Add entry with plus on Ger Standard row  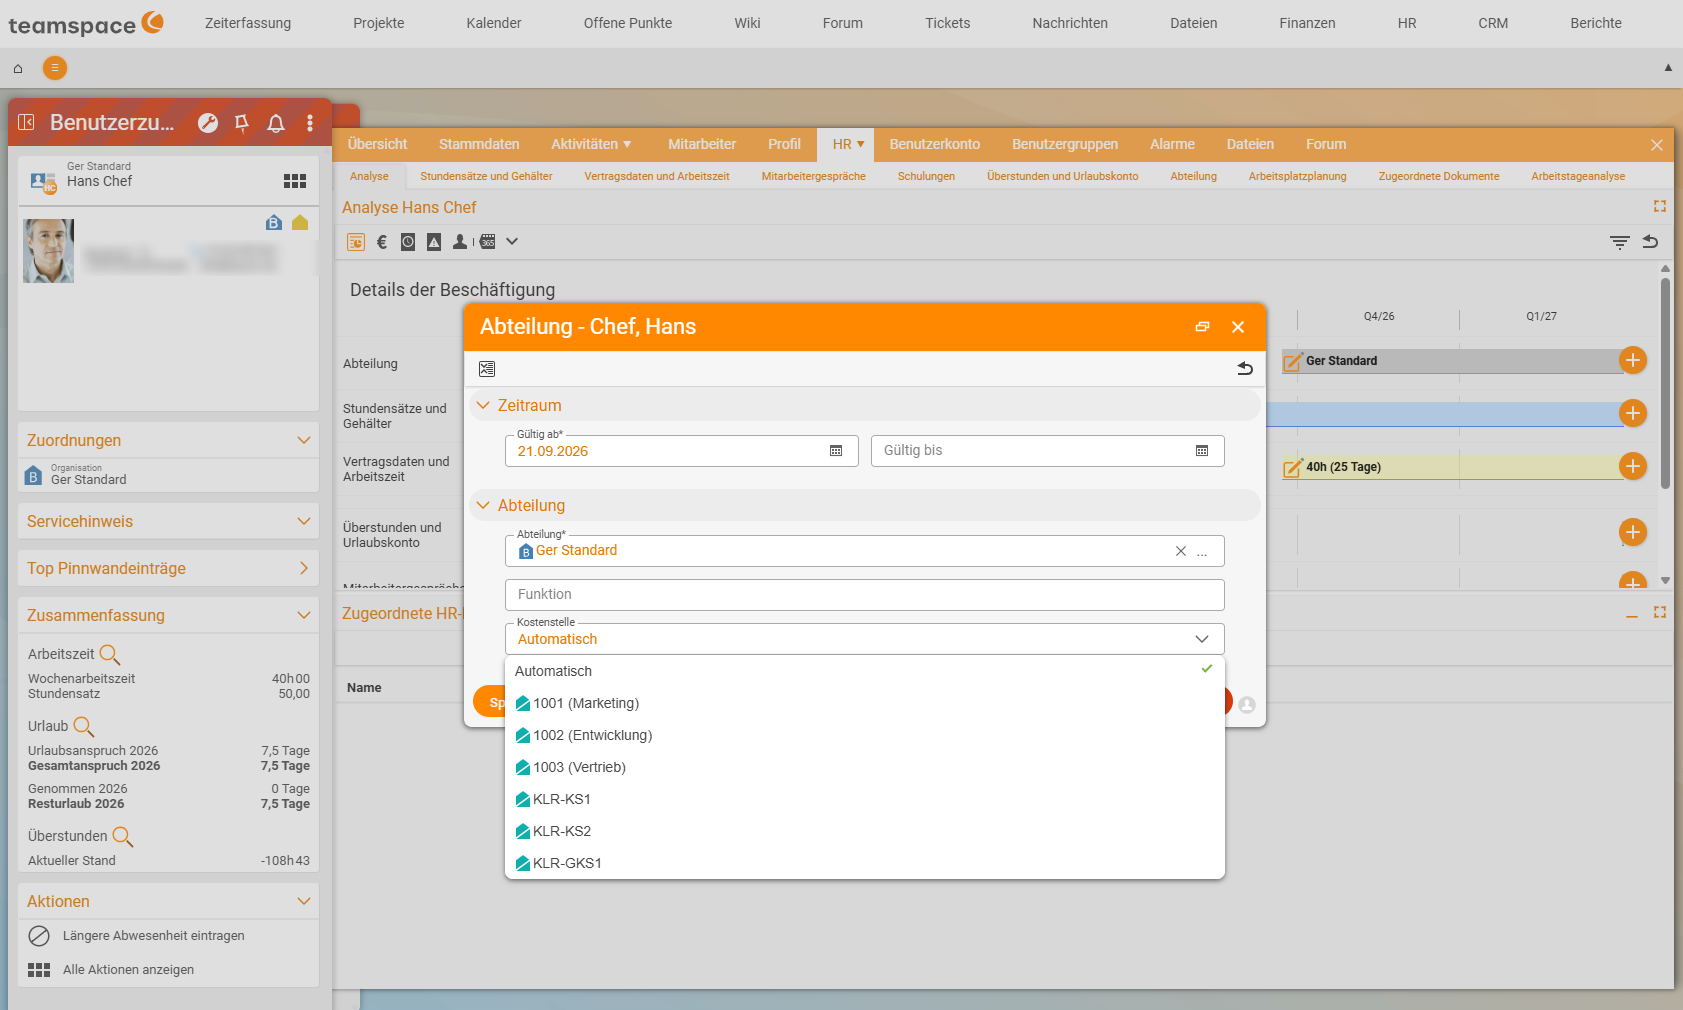[x=1633, y=360]
